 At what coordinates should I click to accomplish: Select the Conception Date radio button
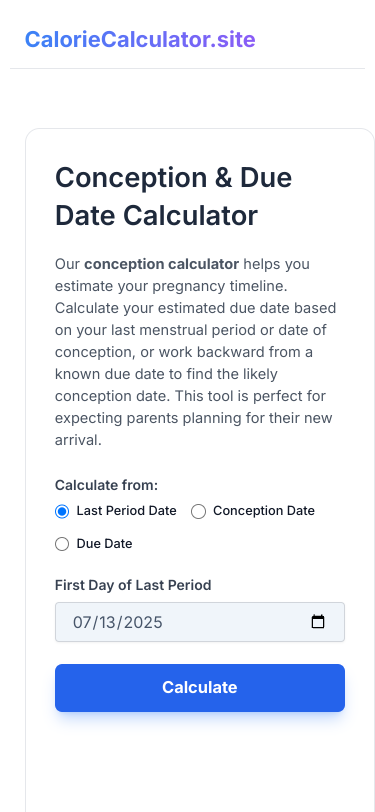[198, 512]
